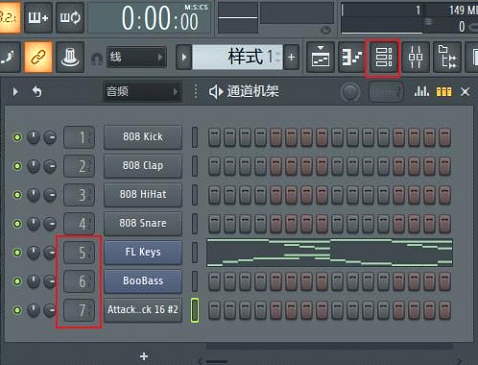The height and width of the screenshot is (365, 478).
Task: Mute the 808 Snare channel
Action: (x=17, y=224)
